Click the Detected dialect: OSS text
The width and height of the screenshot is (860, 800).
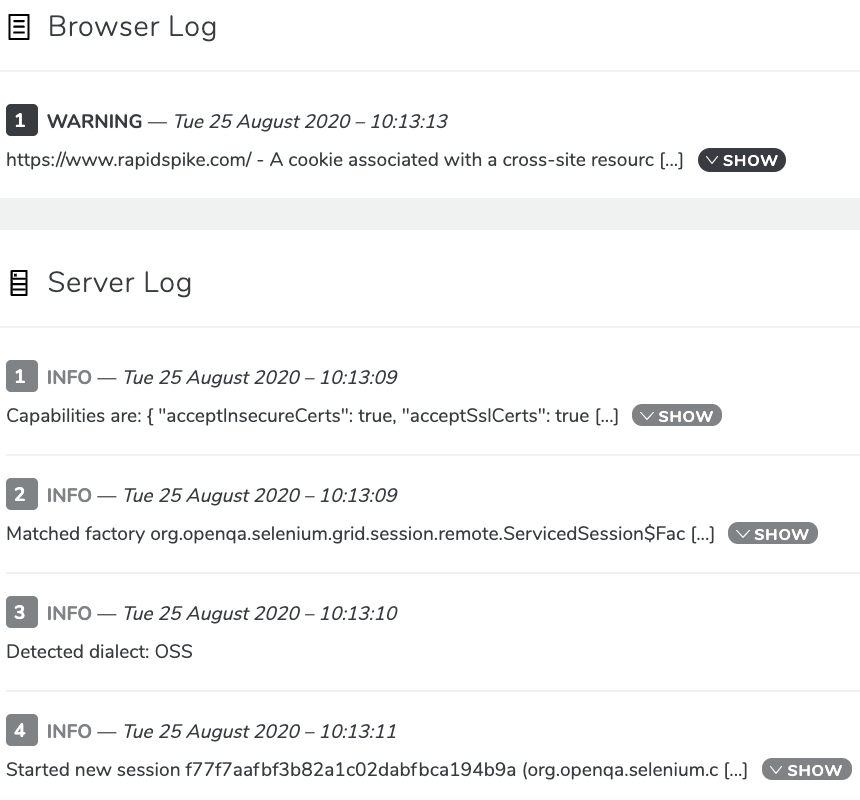point(99,651)
